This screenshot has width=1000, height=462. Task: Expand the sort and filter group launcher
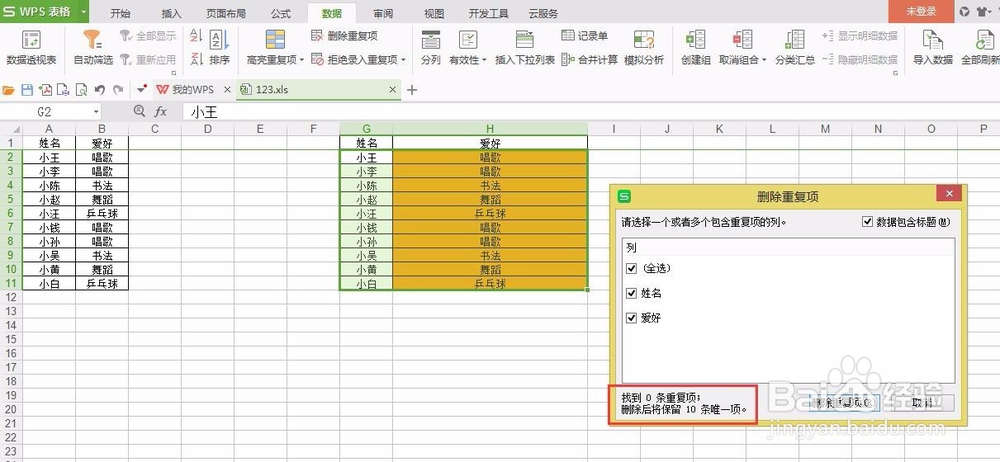[173, 73]
